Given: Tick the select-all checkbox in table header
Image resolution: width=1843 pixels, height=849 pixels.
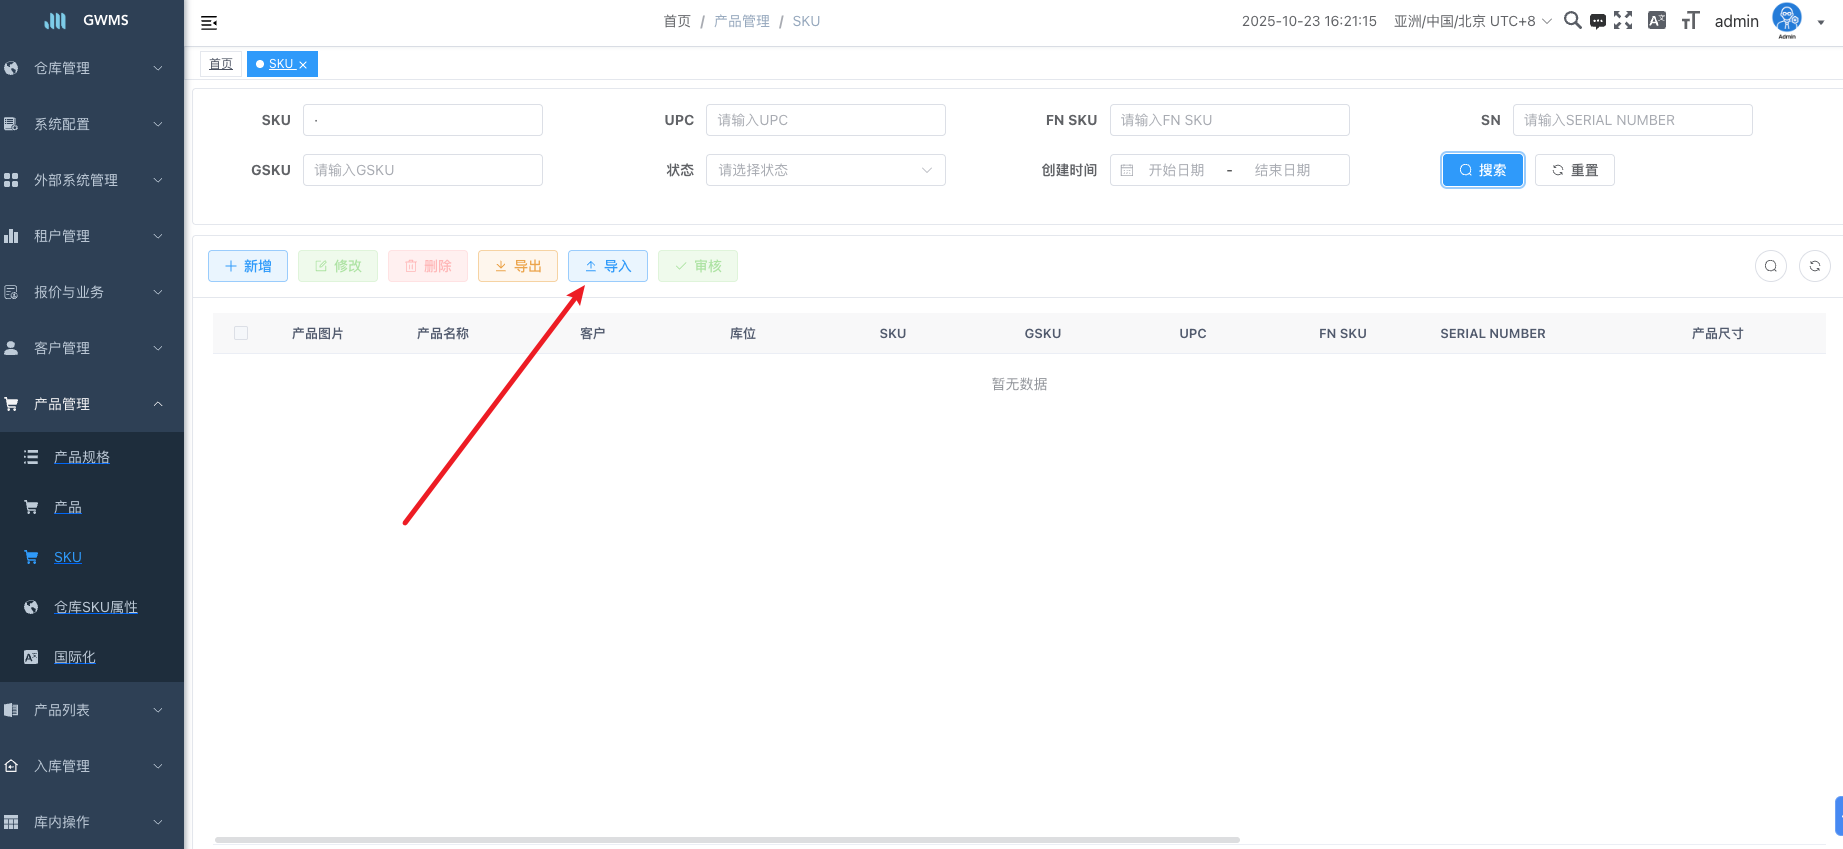Looking at the screenshot, I should [241, 333].
